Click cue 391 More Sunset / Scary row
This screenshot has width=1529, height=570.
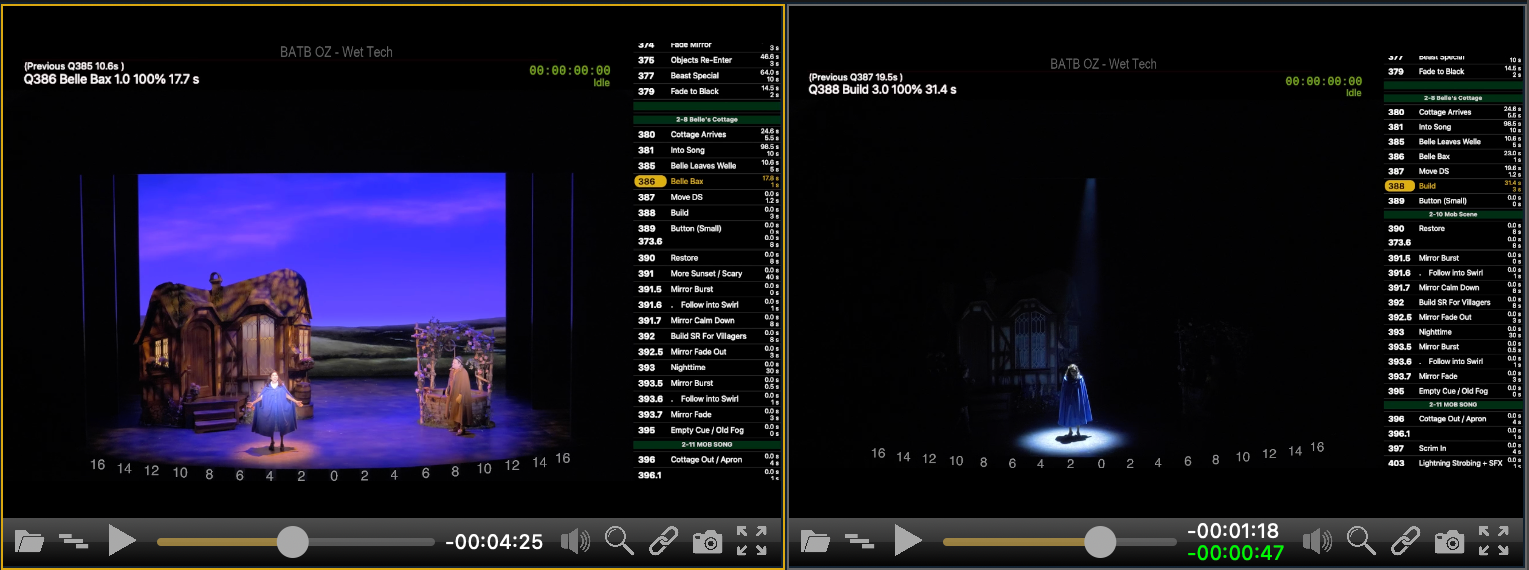click(x=708, y=273)
